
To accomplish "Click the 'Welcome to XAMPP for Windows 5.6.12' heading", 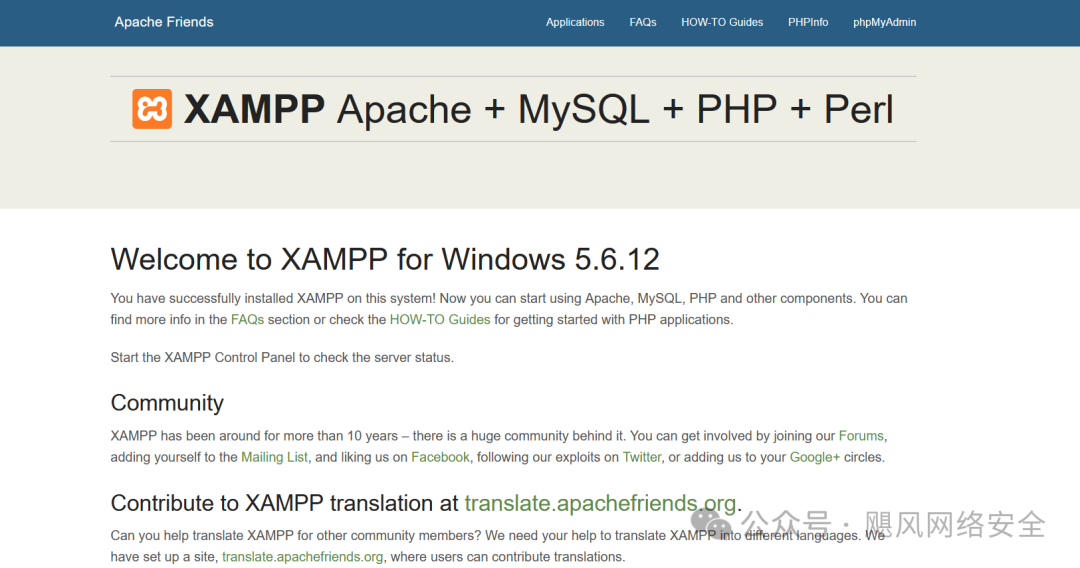I will point(385,260).
